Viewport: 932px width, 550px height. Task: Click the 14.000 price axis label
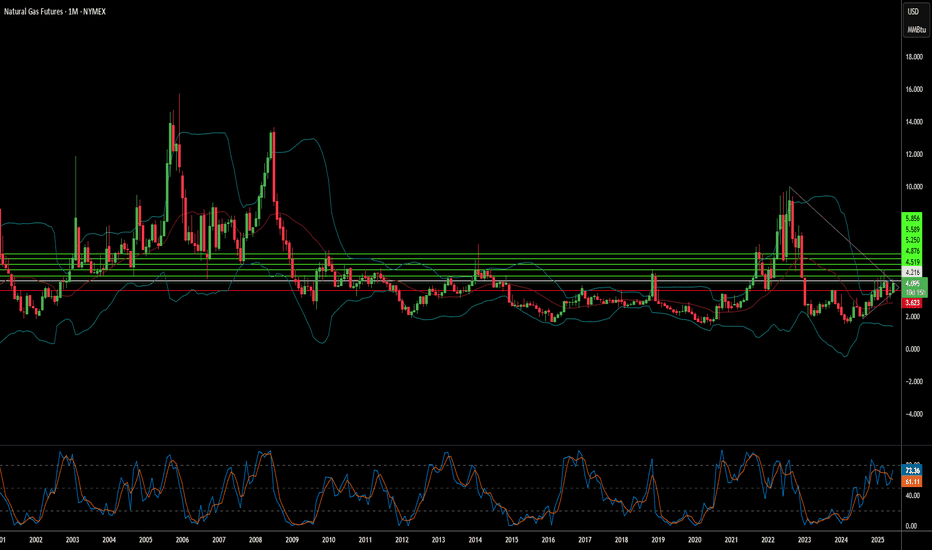(914, 122)
